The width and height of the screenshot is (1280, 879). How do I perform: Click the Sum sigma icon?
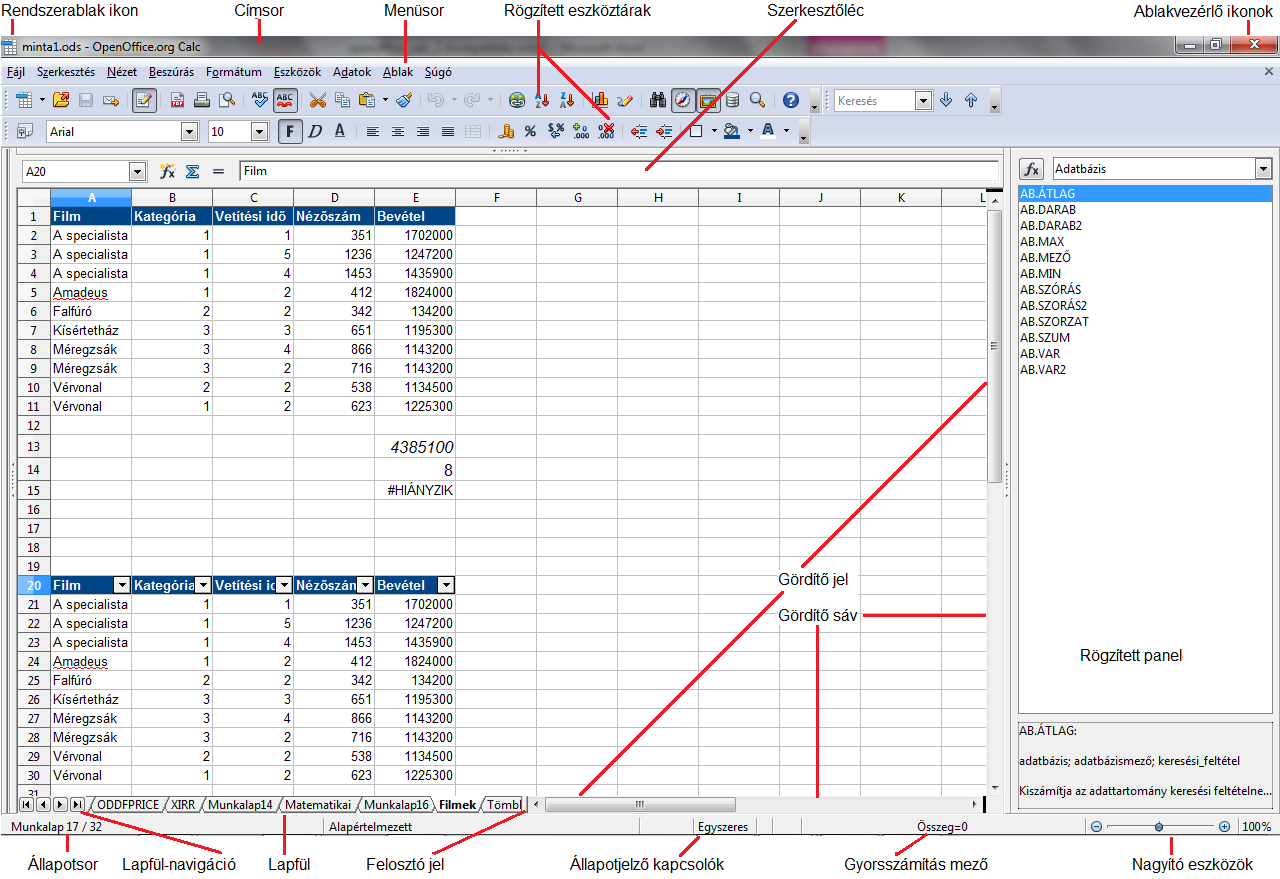tap(193, 171)
